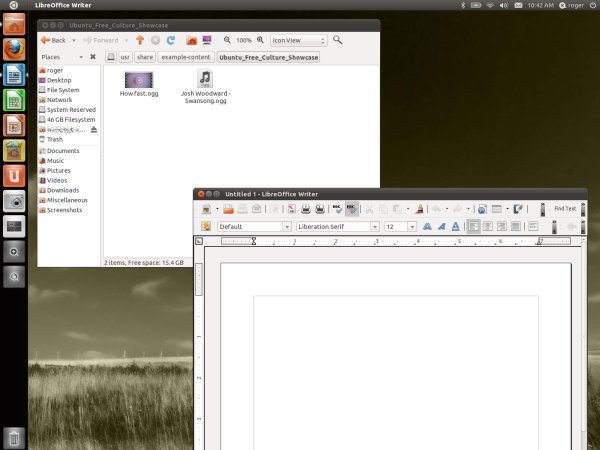Open Back history dropdown arrow
Screen dimensions: 600x450
[74, 40]
